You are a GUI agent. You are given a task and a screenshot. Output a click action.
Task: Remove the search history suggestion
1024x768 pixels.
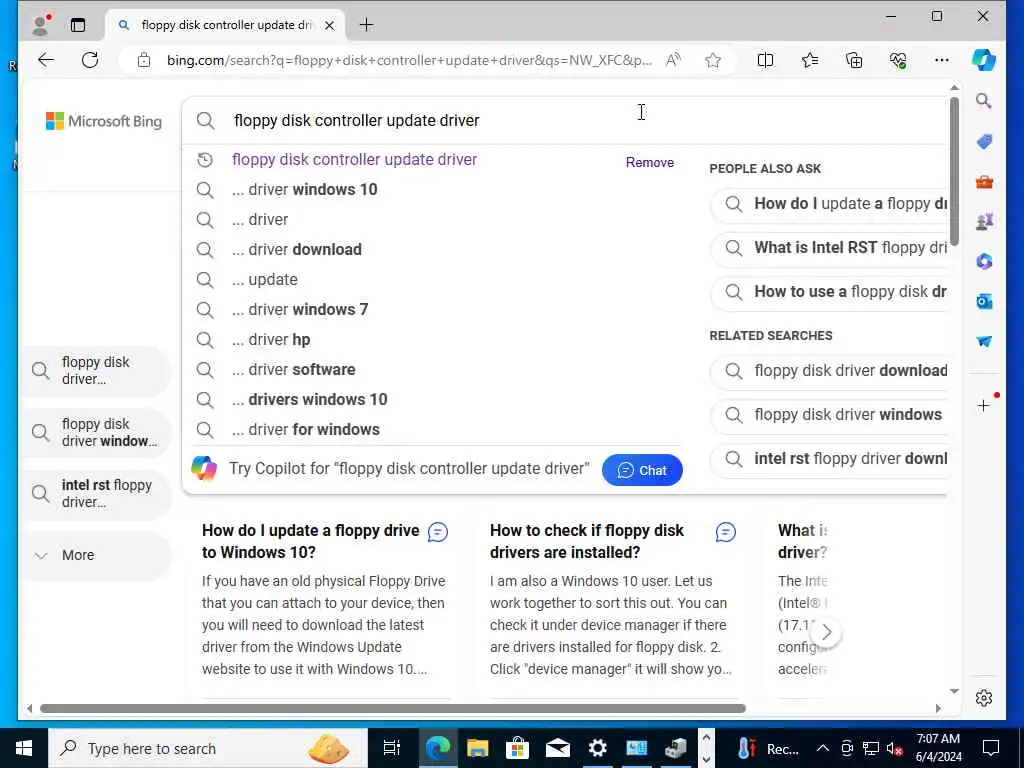pyautogui.click(x=650, y=162)
